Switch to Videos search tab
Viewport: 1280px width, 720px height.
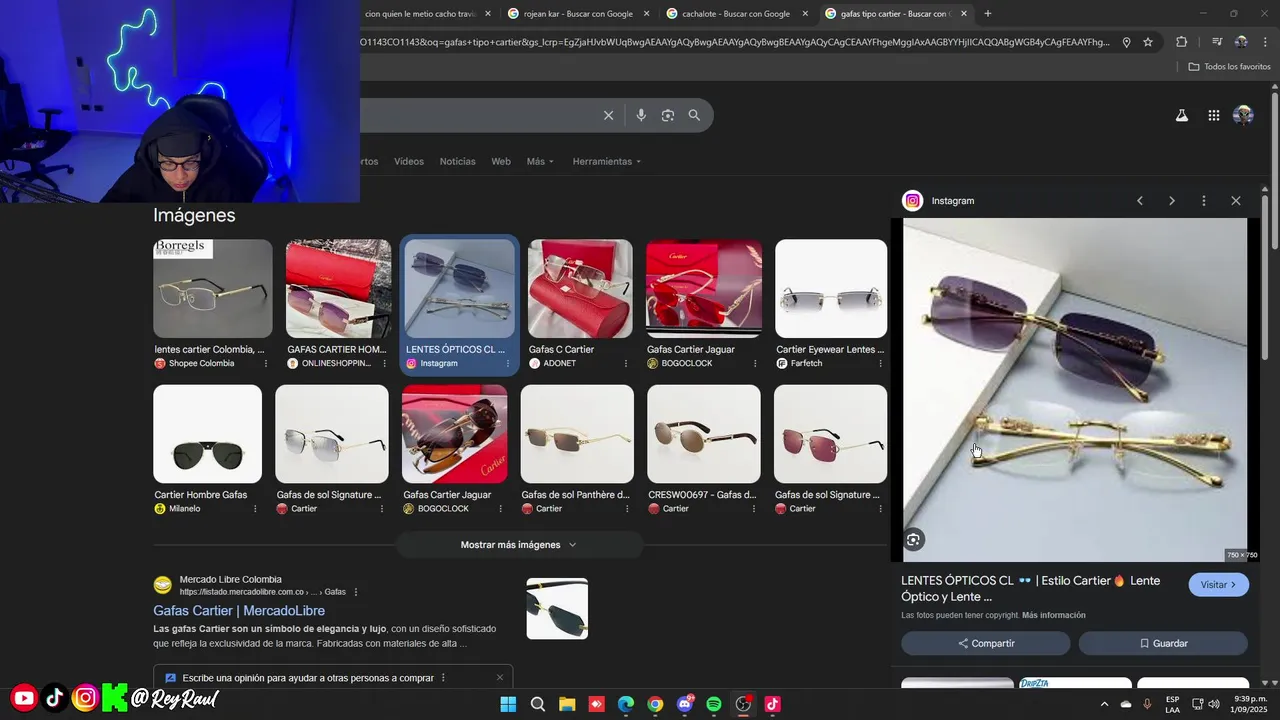(x=409, y=162)
